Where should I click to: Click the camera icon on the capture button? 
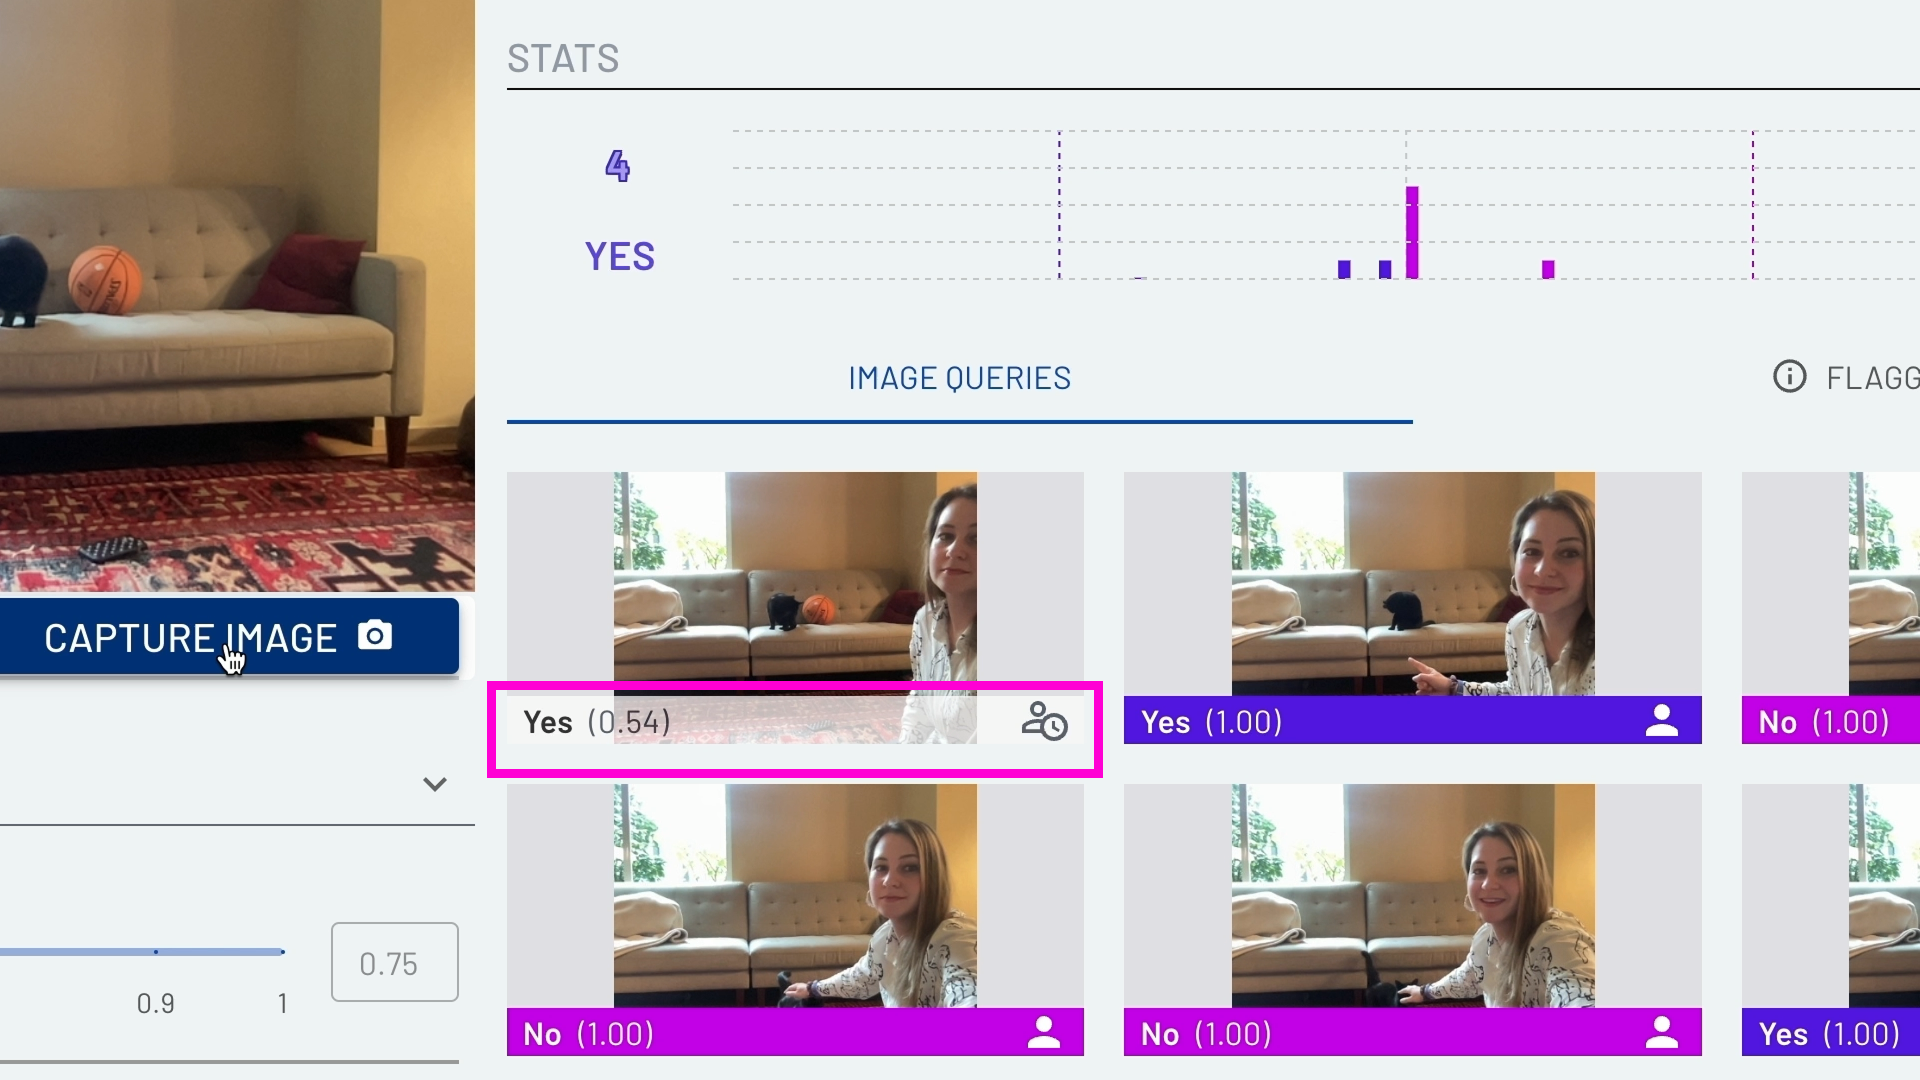click(x=375, y=635)
